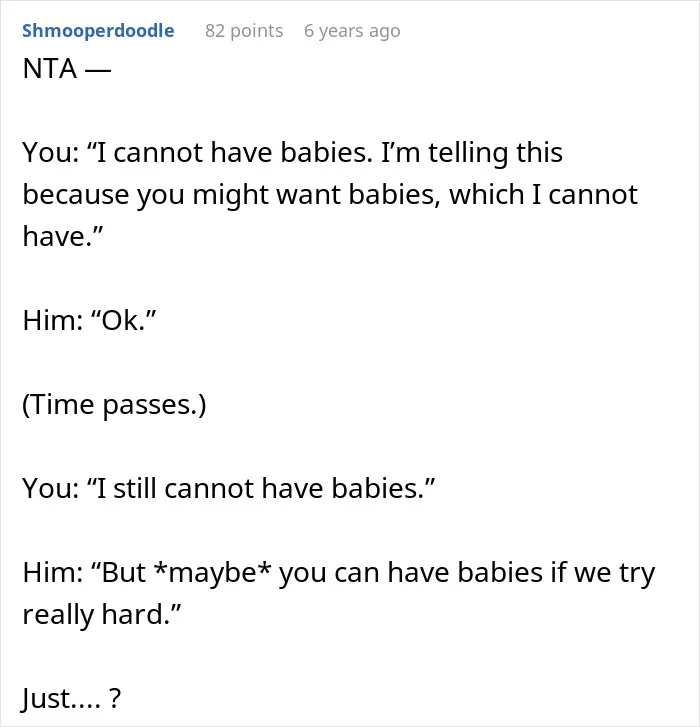The height and width of the screenshot is (727, 700).
Task: Click the asterisk-wrapped word "*maybe*"
Action: tap(212, 573)
